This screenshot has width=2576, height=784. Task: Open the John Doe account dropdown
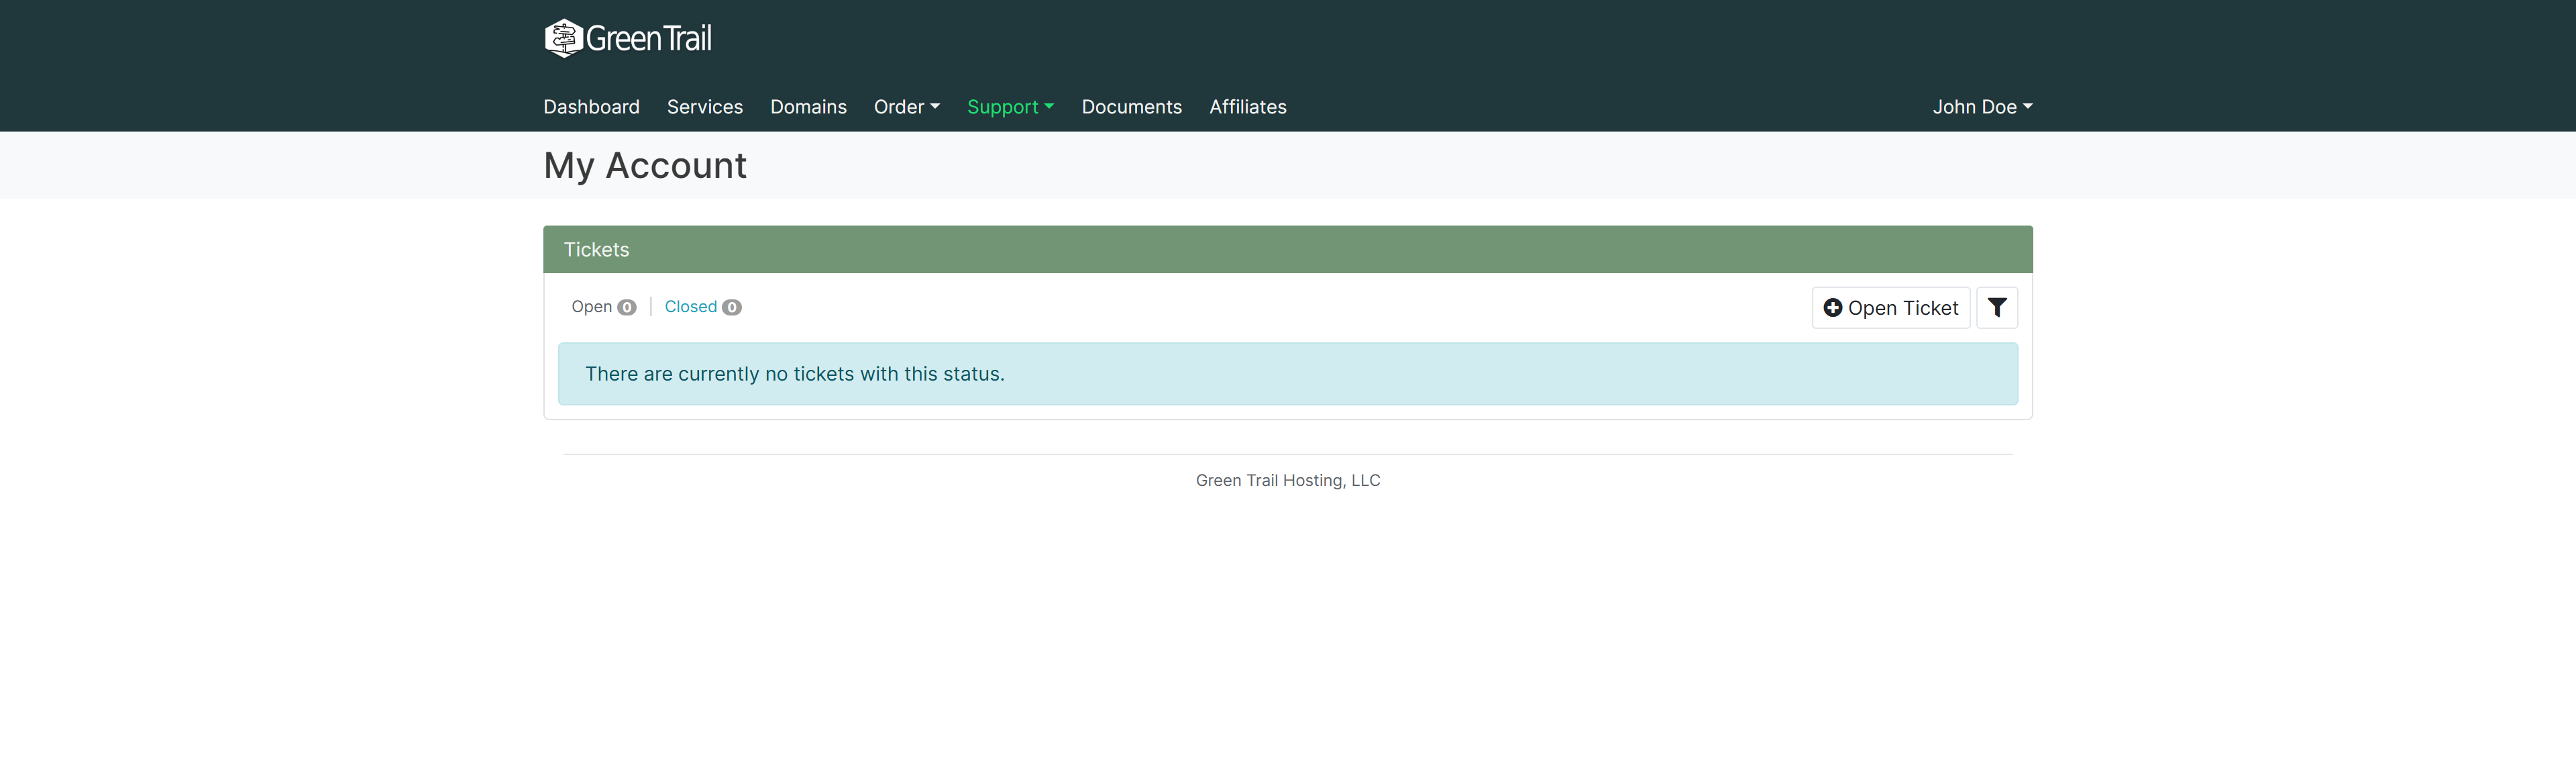pyautogui.click(x=1982, y=107)
